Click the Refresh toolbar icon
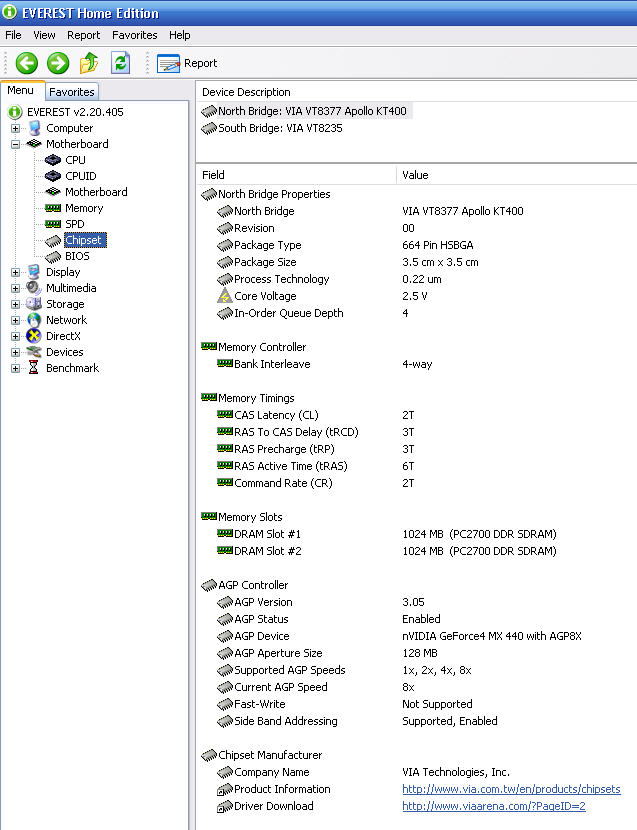 coord(120,62)
